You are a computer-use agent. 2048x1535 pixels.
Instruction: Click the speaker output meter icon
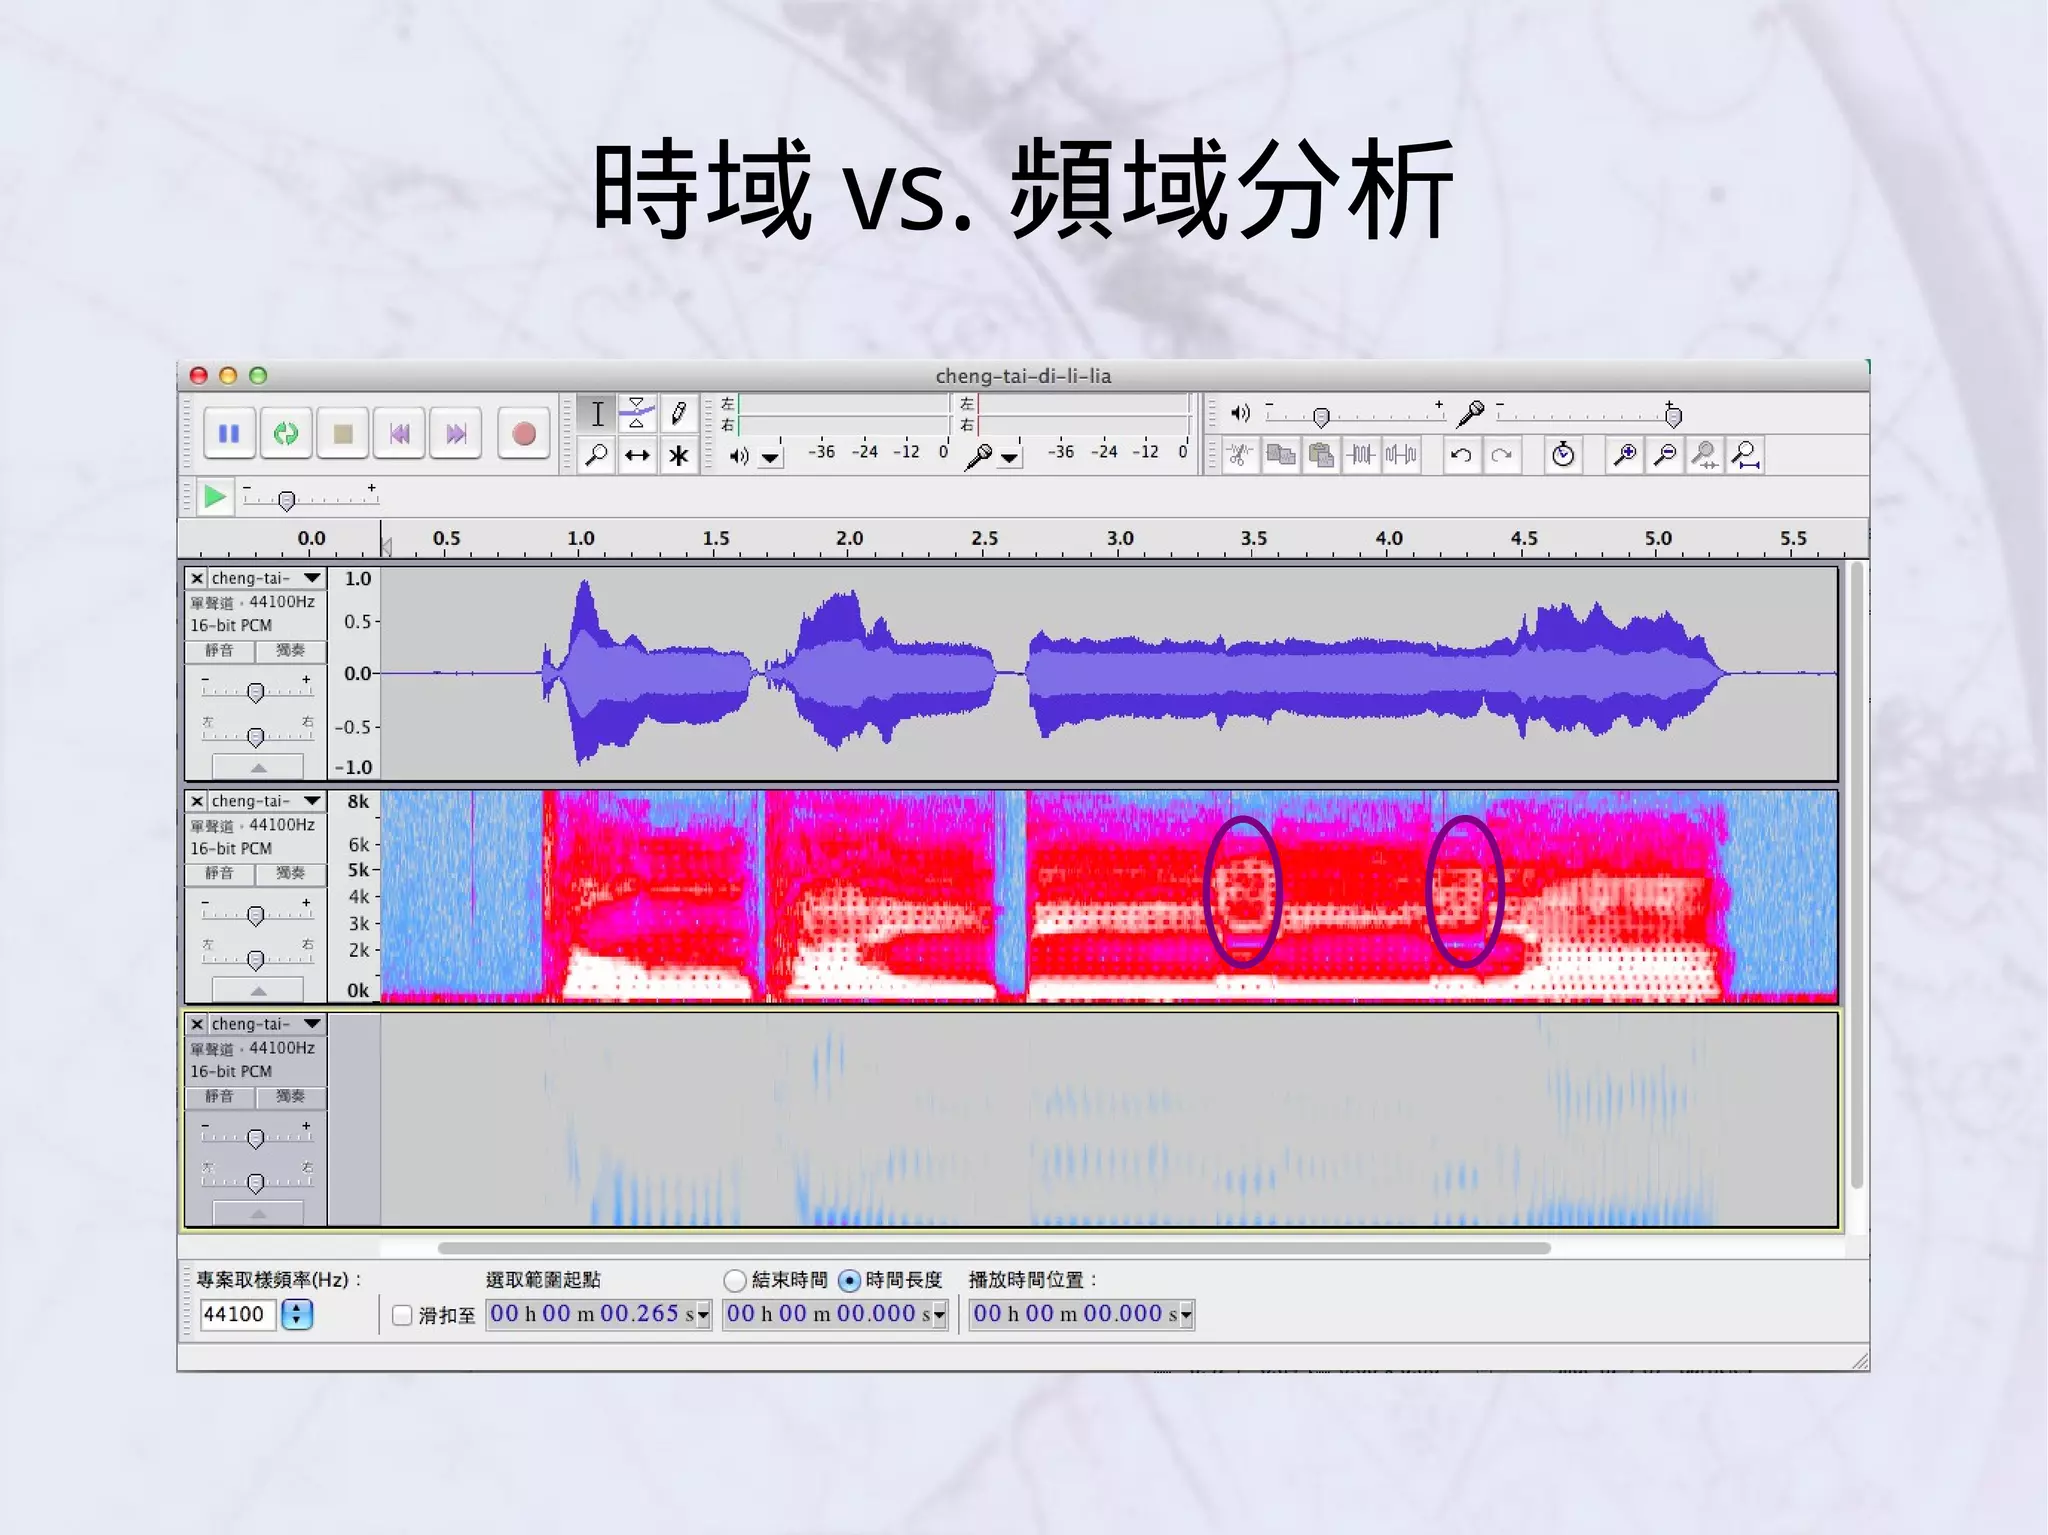coord(739,457)
